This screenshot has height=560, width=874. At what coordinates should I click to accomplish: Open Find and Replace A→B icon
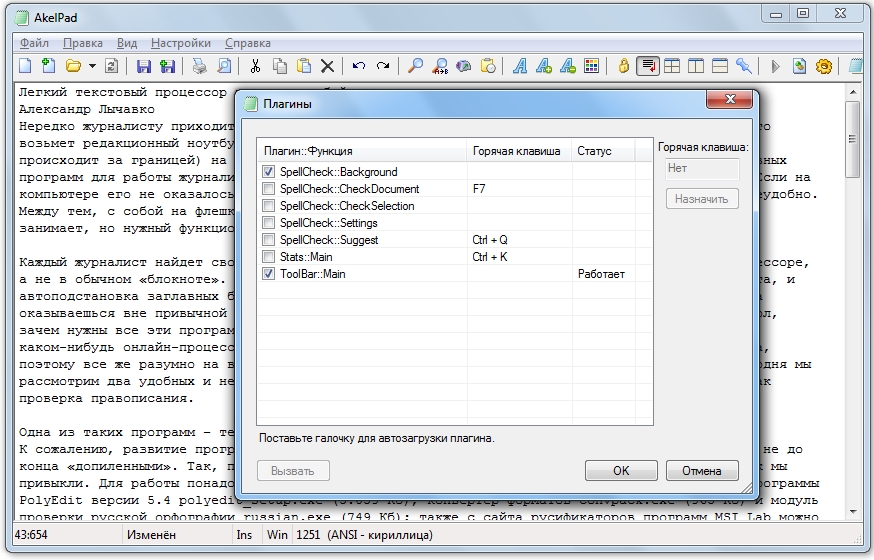pos(440,66)
